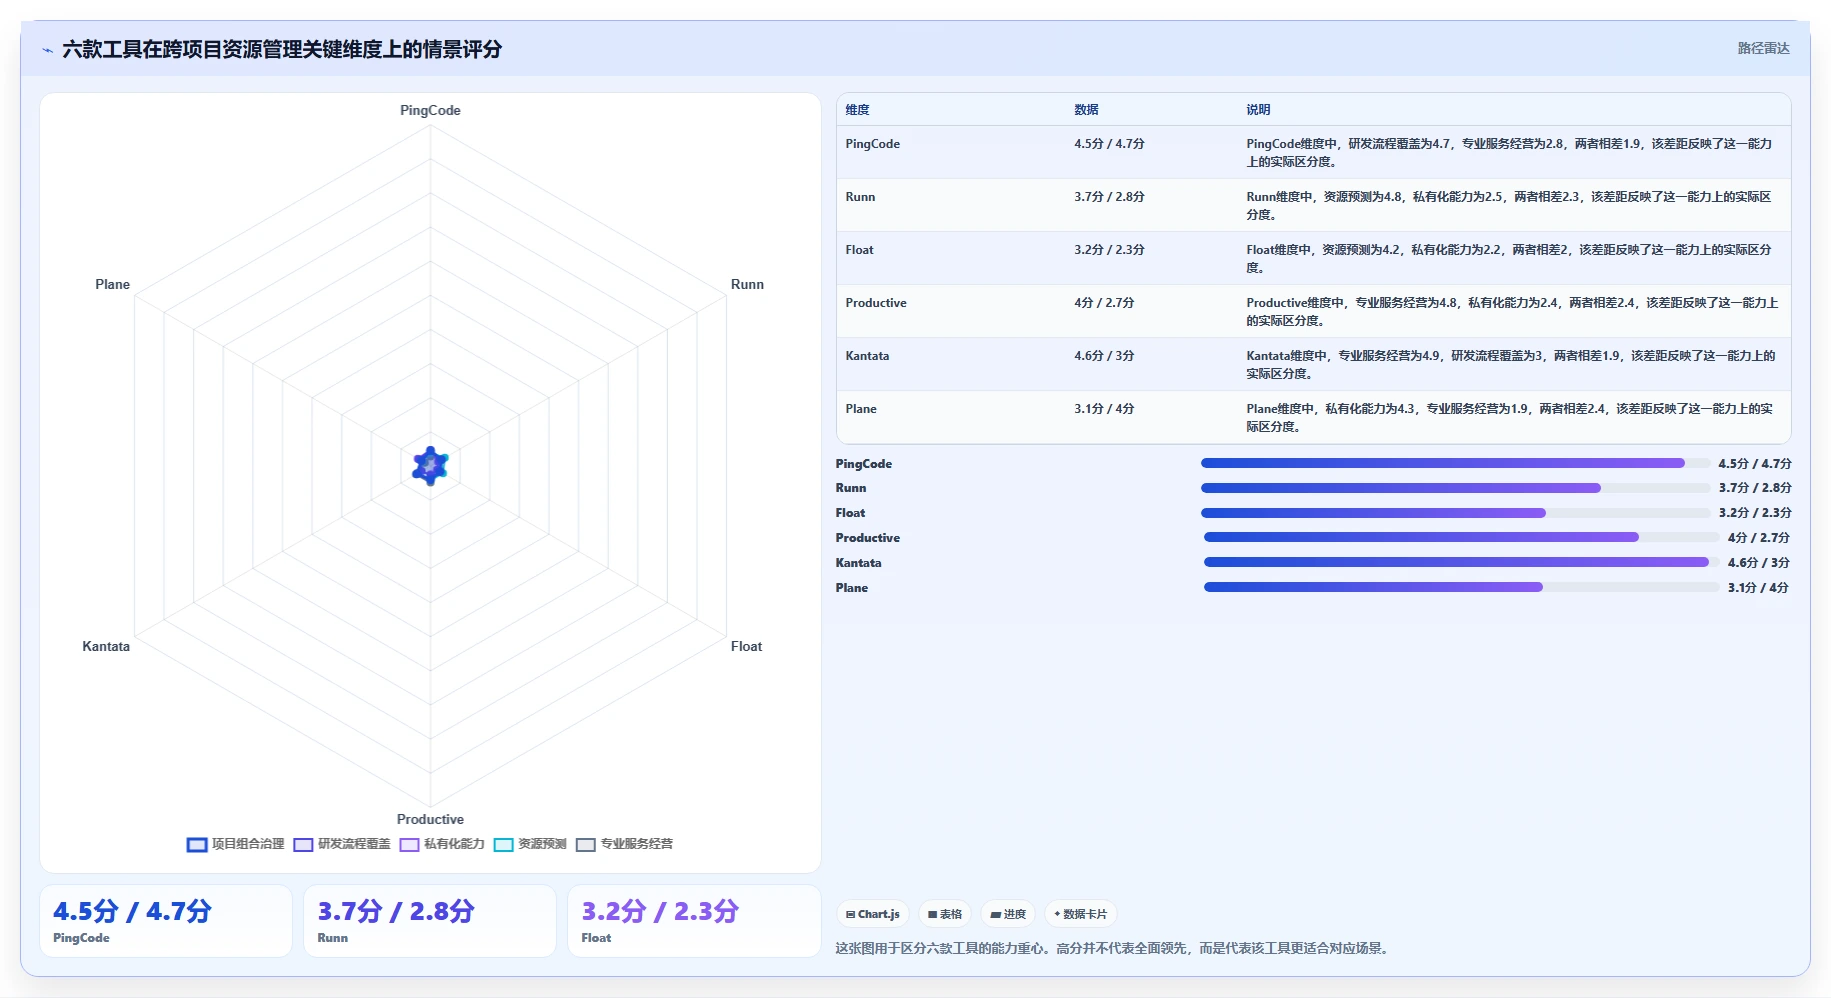Click the Runn radar axis label
This screenshot has height=998, width=1831.
[x=747, y=284]
